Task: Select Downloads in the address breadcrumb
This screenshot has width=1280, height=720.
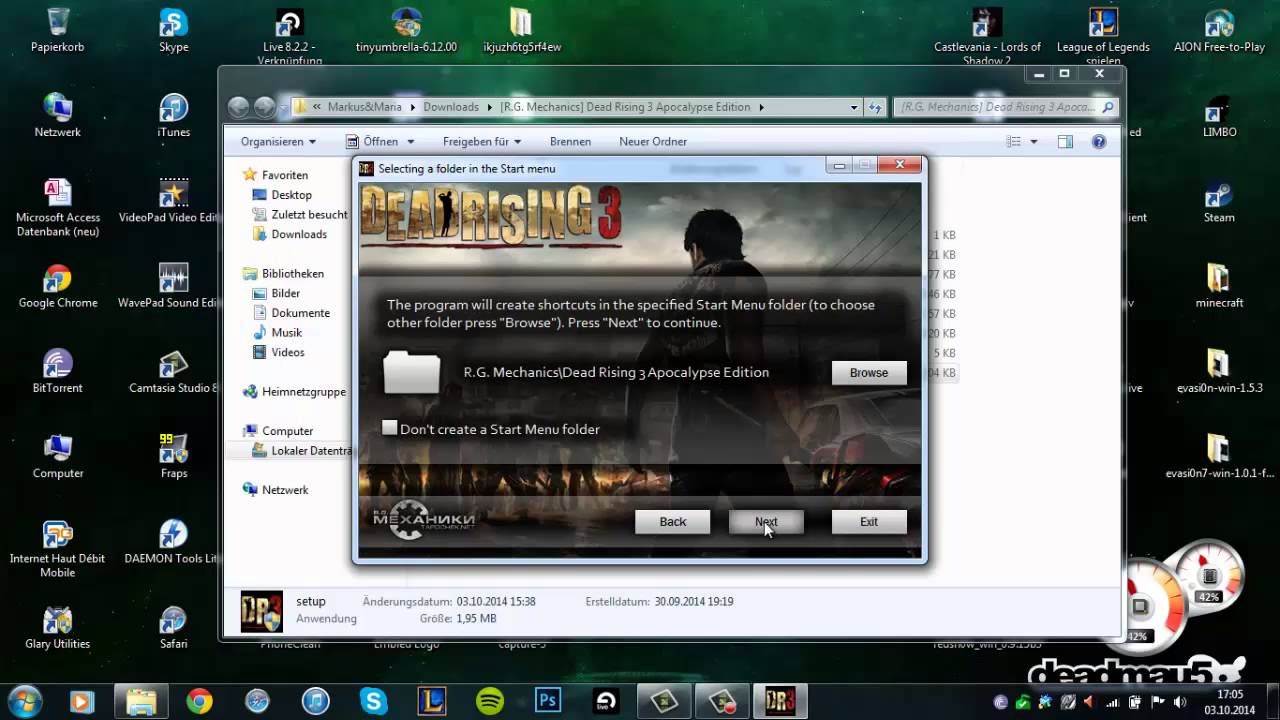Action: click(451, 107)
